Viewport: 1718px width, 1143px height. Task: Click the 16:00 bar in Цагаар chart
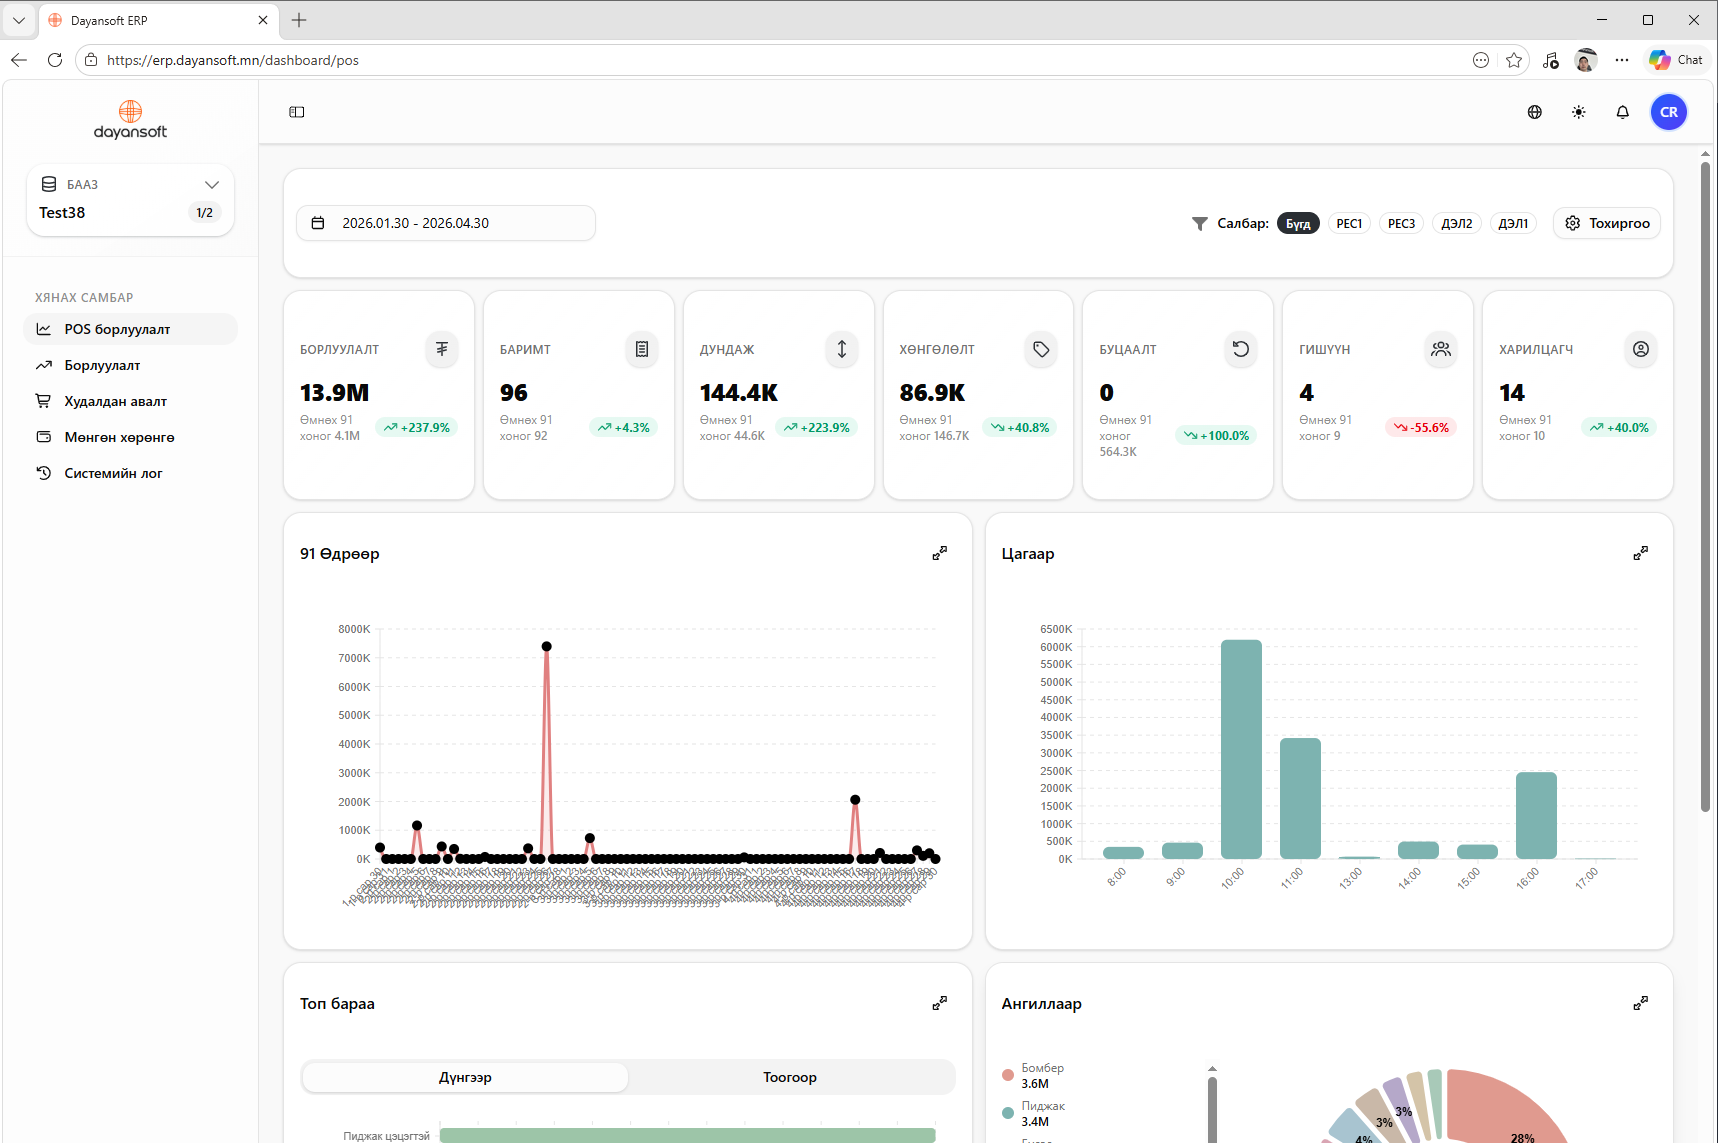click(x=1536, y=815)
